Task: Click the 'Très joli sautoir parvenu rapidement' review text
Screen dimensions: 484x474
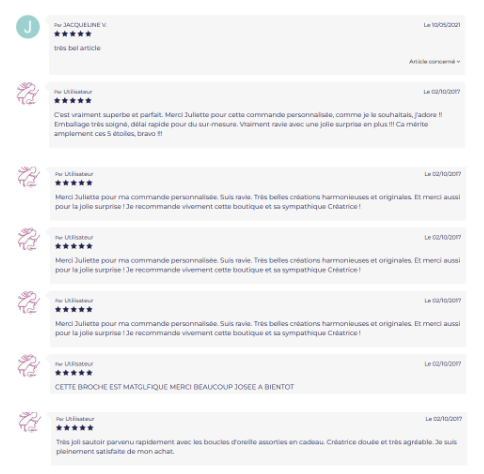Action: pyautogui.click(x=256, y=447)
